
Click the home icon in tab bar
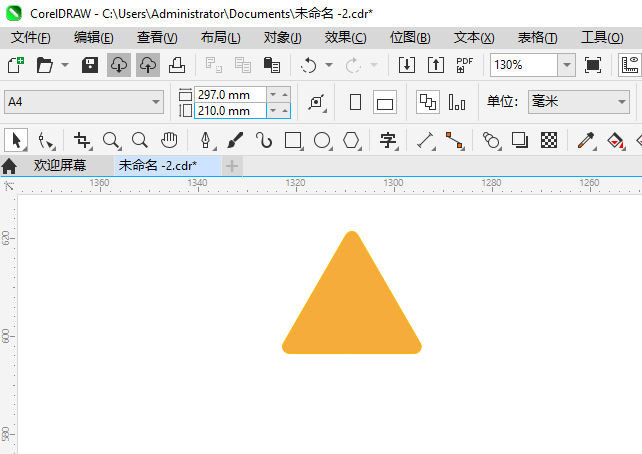(x=9, y=166)
